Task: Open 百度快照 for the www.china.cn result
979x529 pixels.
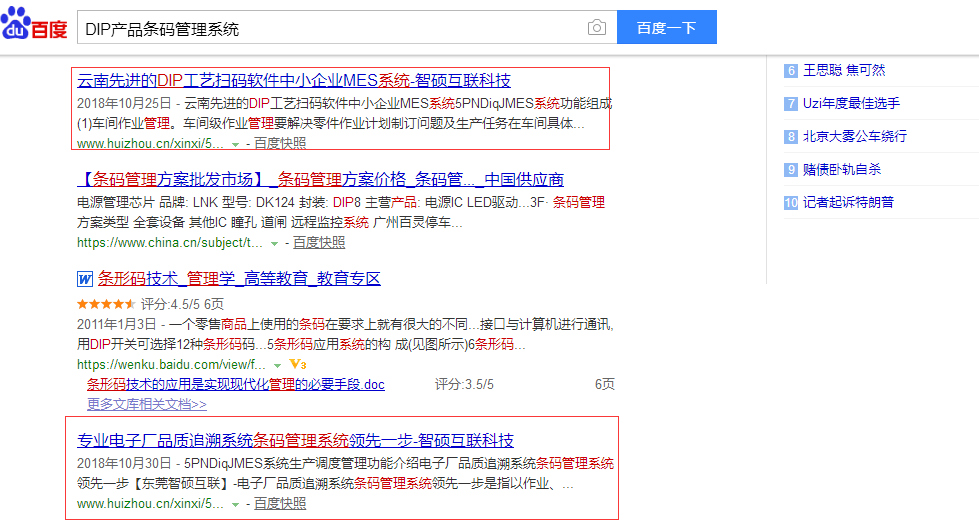Action: click(319, 242)
